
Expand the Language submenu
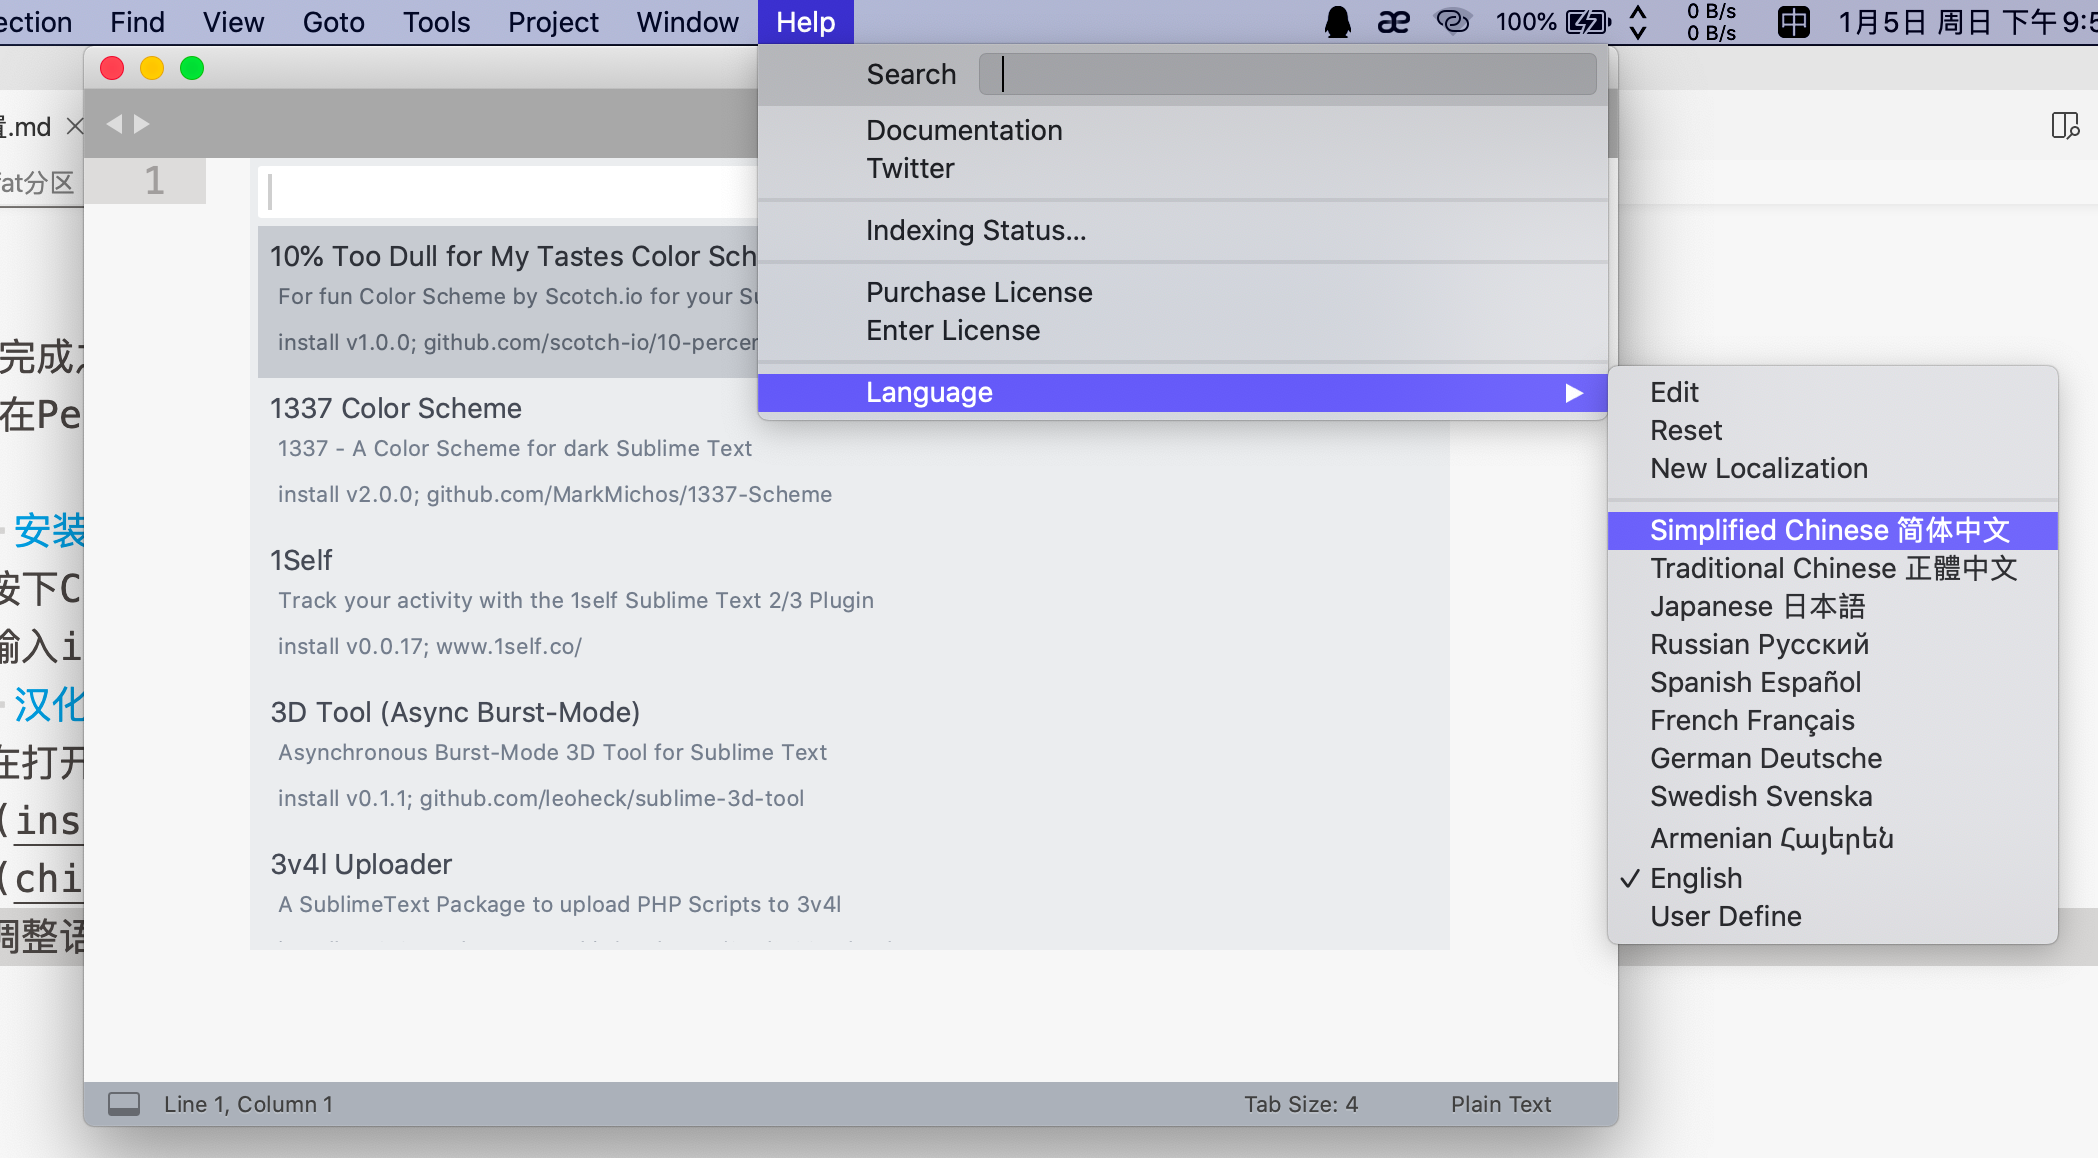pos(1182,392)
